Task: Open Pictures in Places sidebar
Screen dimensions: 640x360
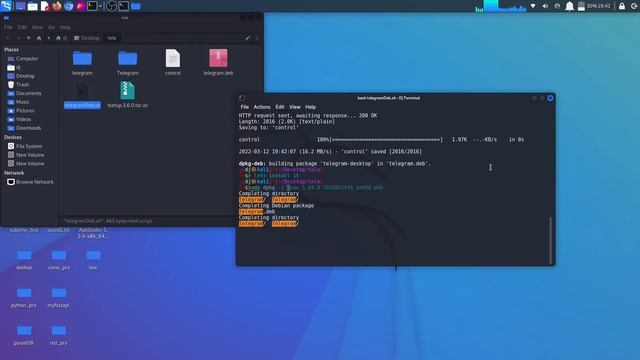Action: [25, 111]
